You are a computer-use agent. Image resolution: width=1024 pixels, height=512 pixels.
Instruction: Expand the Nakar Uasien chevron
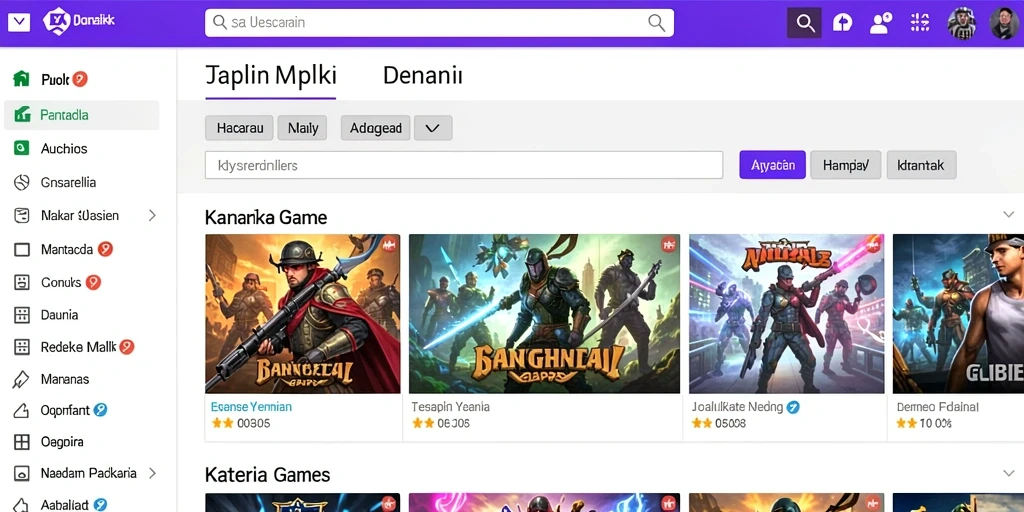(152, 215)
